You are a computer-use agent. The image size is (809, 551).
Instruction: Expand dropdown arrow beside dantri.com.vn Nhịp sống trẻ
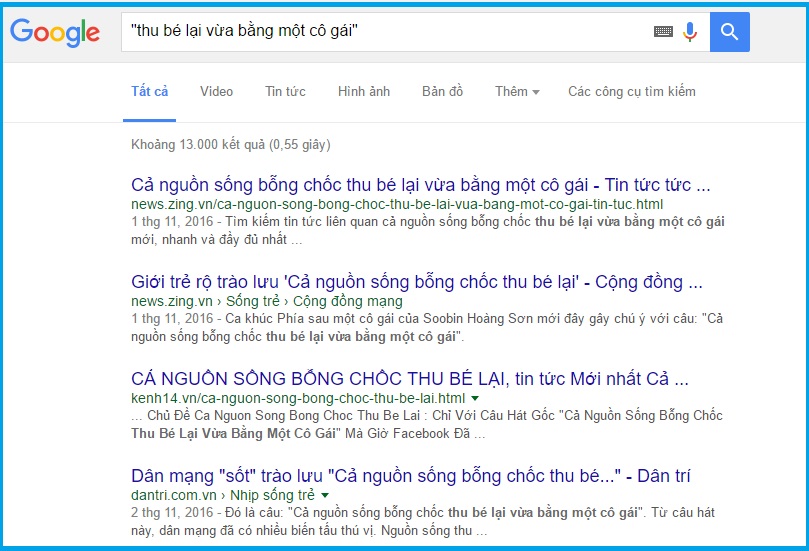click(325, 495)
